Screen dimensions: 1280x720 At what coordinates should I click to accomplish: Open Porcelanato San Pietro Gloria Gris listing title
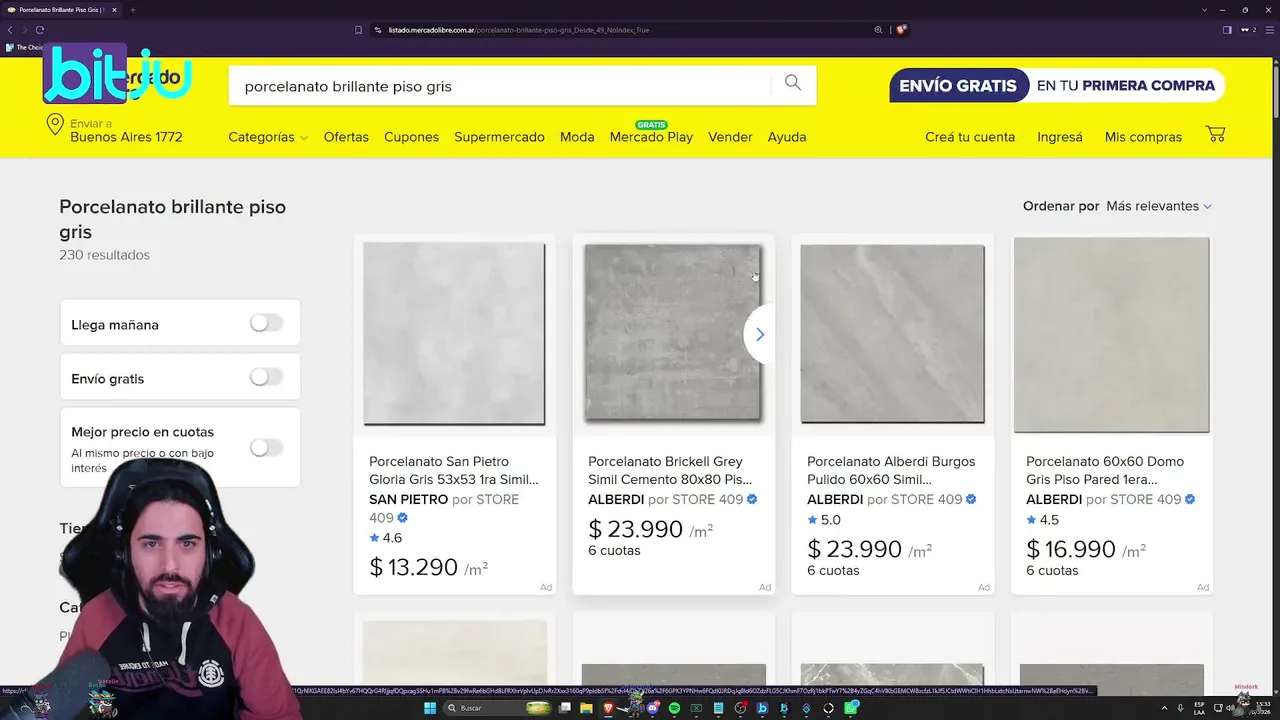tap(453, 470)
